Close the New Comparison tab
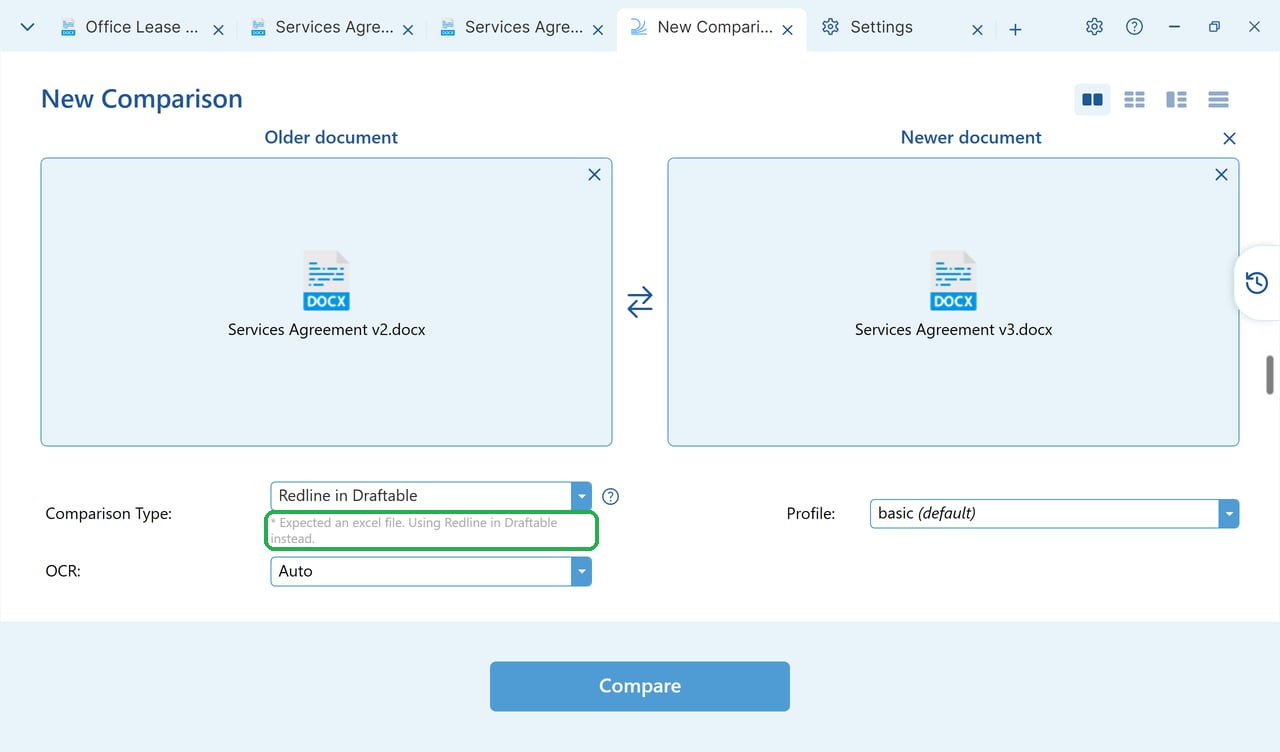Image resolution: width=1280 pixels, height=752 pixels. tap(788, 30)
